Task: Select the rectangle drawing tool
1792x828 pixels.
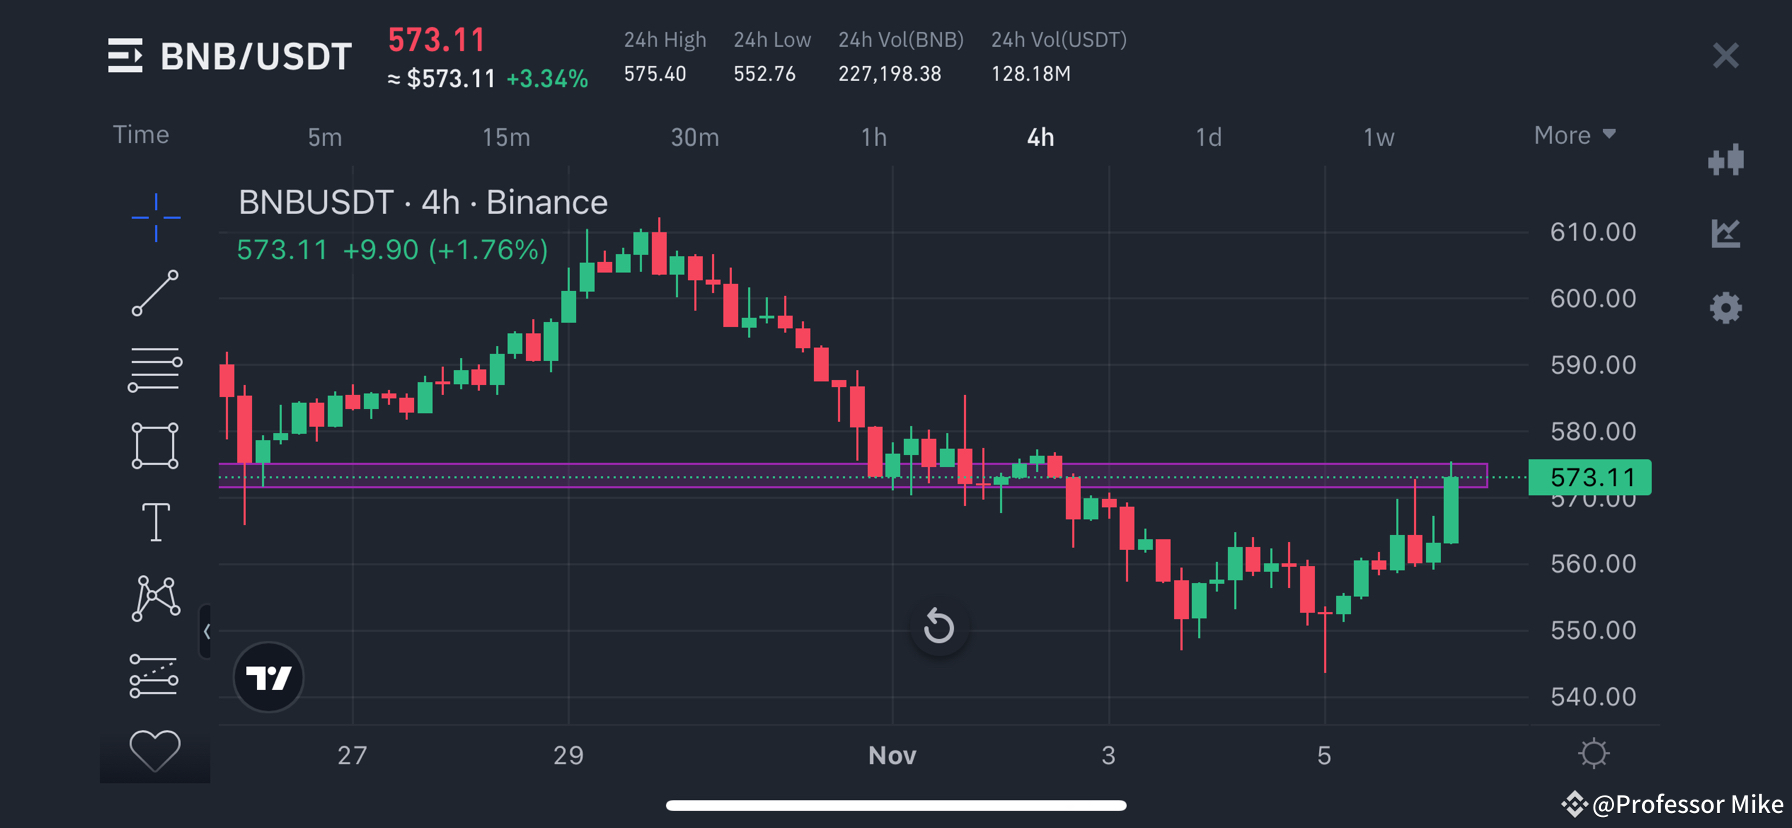Action: point(155,445)
